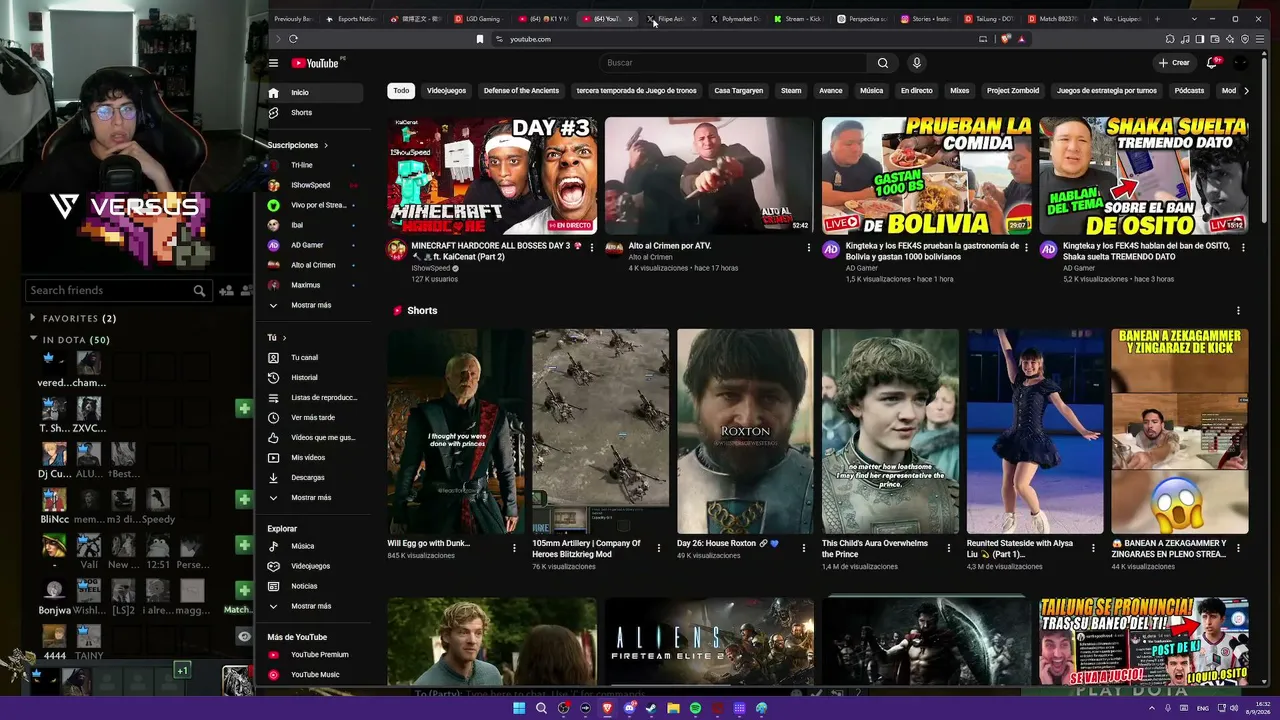Screen dimensions: 1280x720
Task: Collapse the In Dota friends group
Action: click(33, 340)
